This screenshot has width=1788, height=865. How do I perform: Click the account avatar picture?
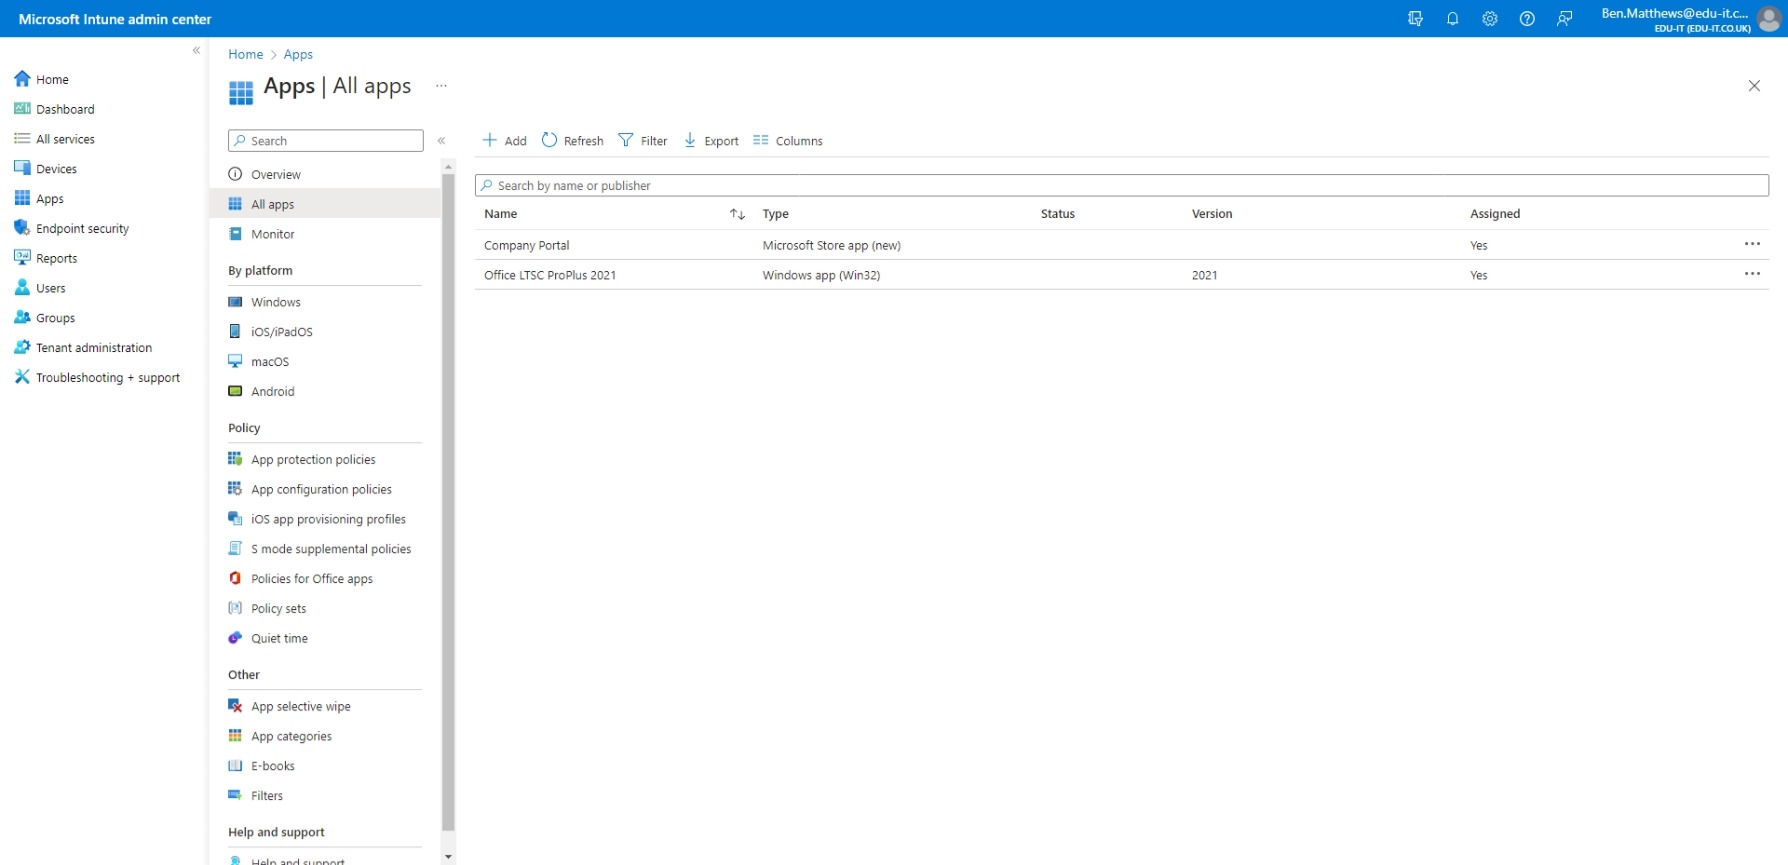point(1769,19)
